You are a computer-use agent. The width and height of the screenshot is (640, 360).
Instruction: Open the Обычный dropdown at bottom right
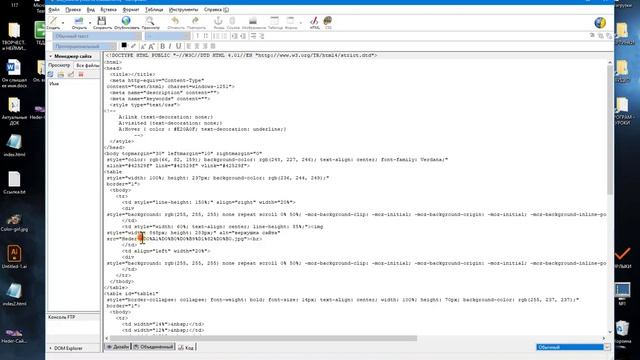[x=573, y=347]
